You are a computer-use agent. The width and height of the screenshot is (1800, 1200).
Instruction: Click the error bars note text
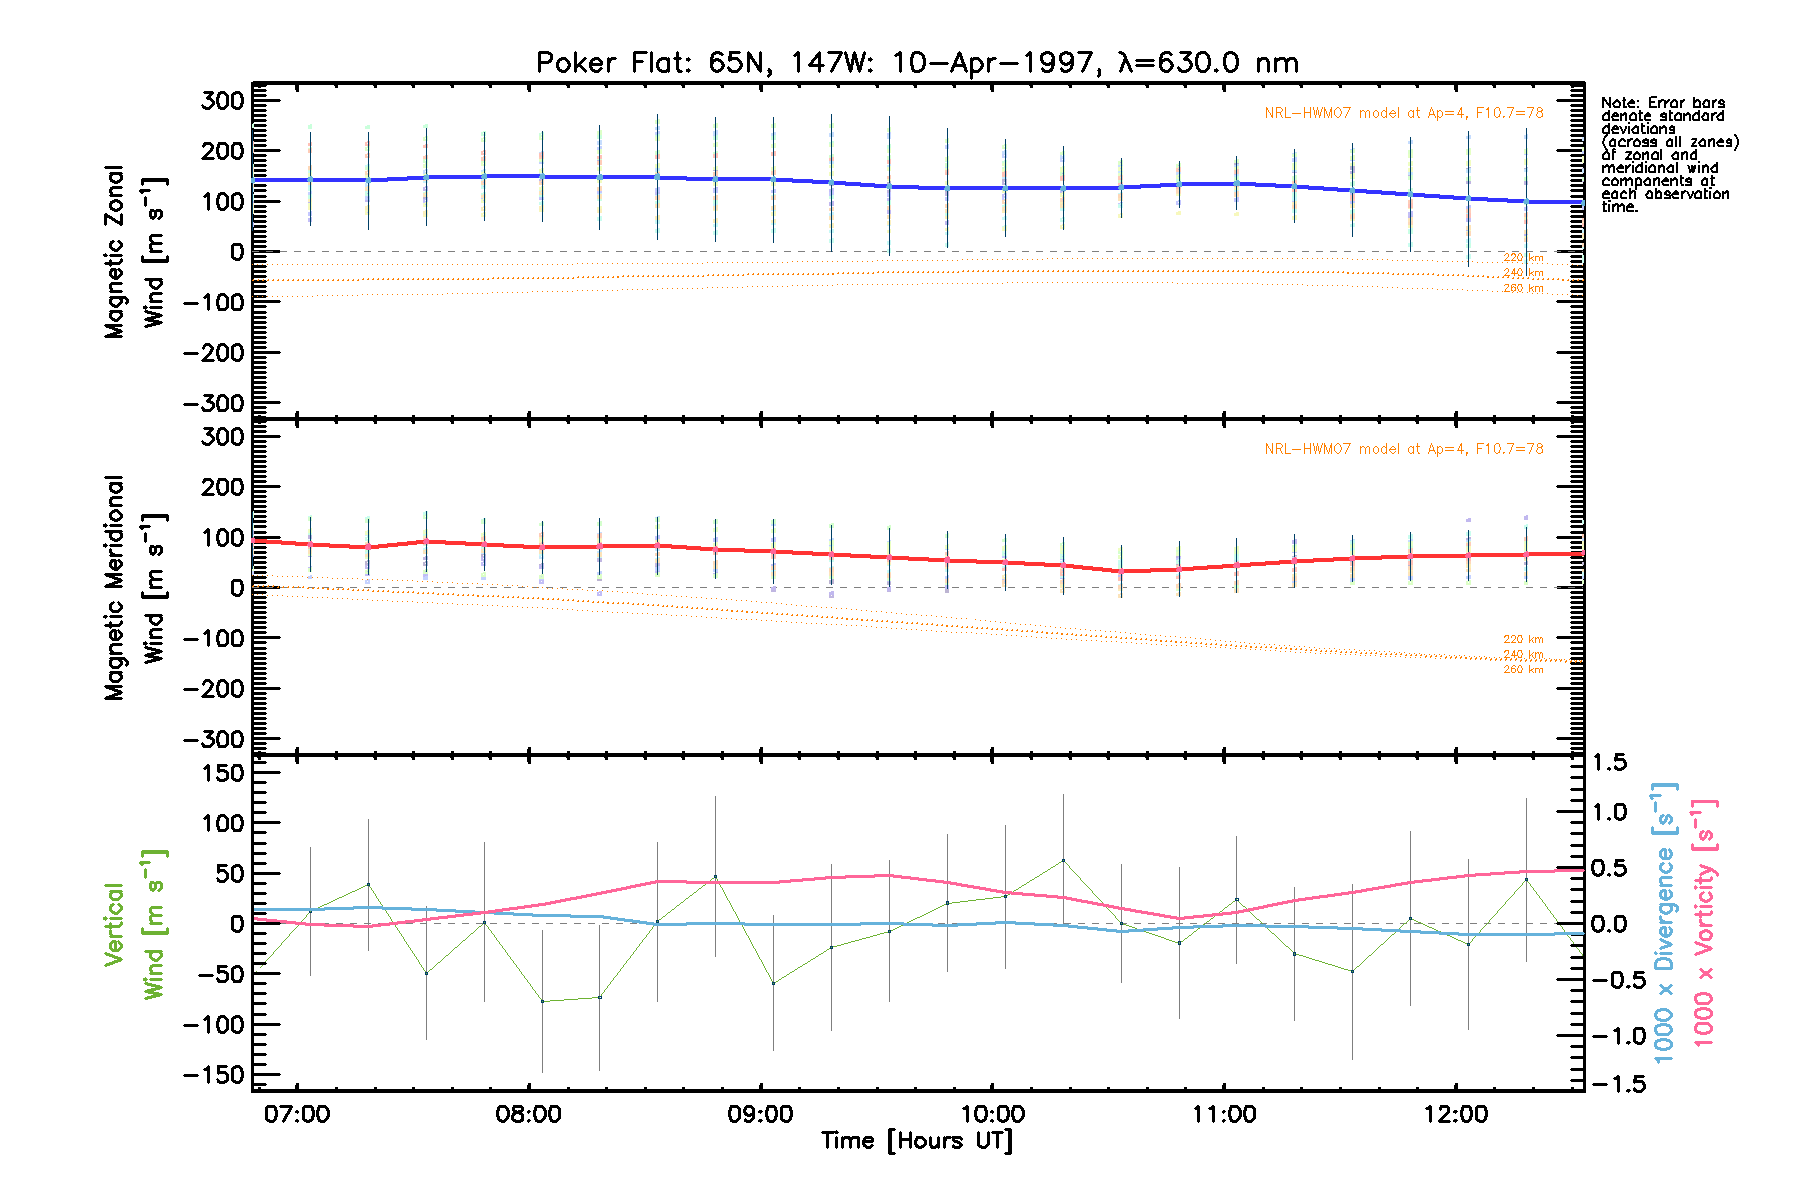pos(1668,155)
